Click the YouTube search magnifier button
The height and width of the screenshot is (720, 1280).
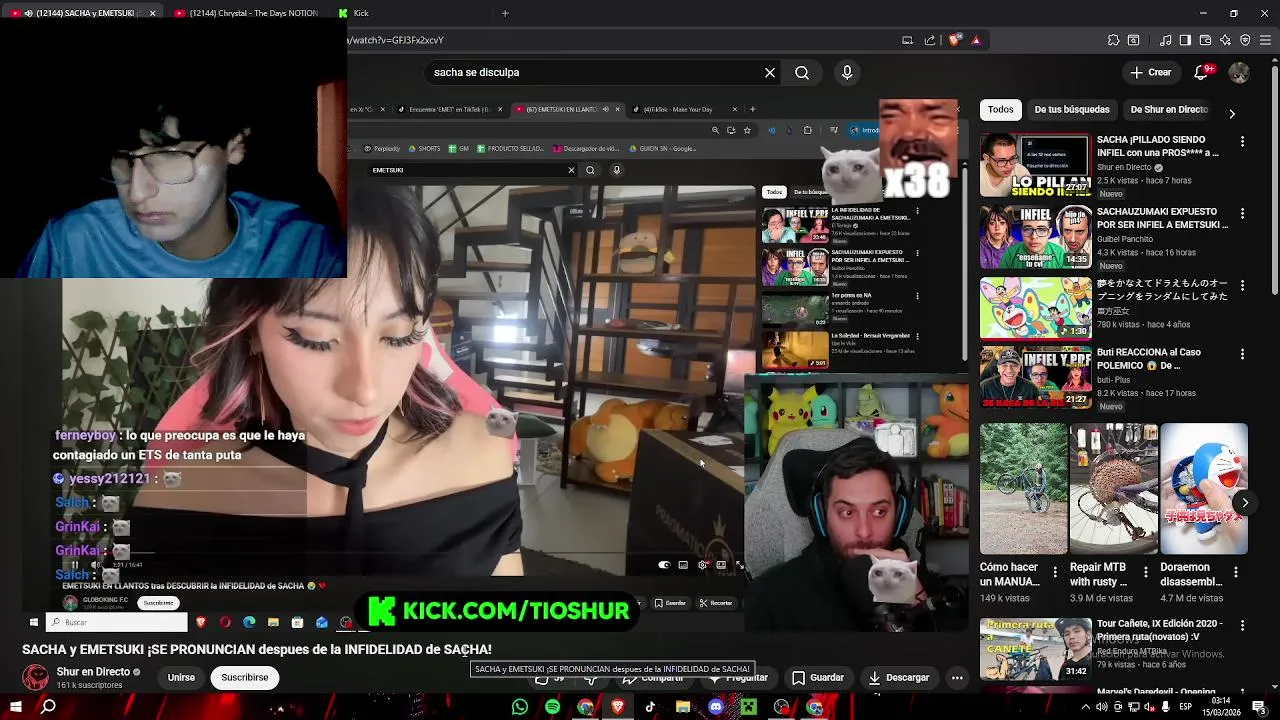tap(802, 72)
